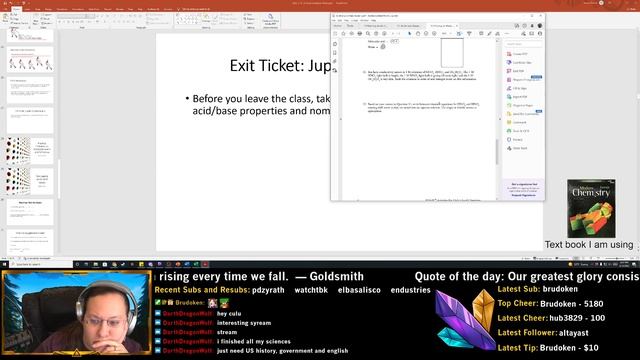The height and width of the screenshot is (360, 640).
Task: Open Organize Pages tool in Acrobat
Action: [x=520, y=105]
